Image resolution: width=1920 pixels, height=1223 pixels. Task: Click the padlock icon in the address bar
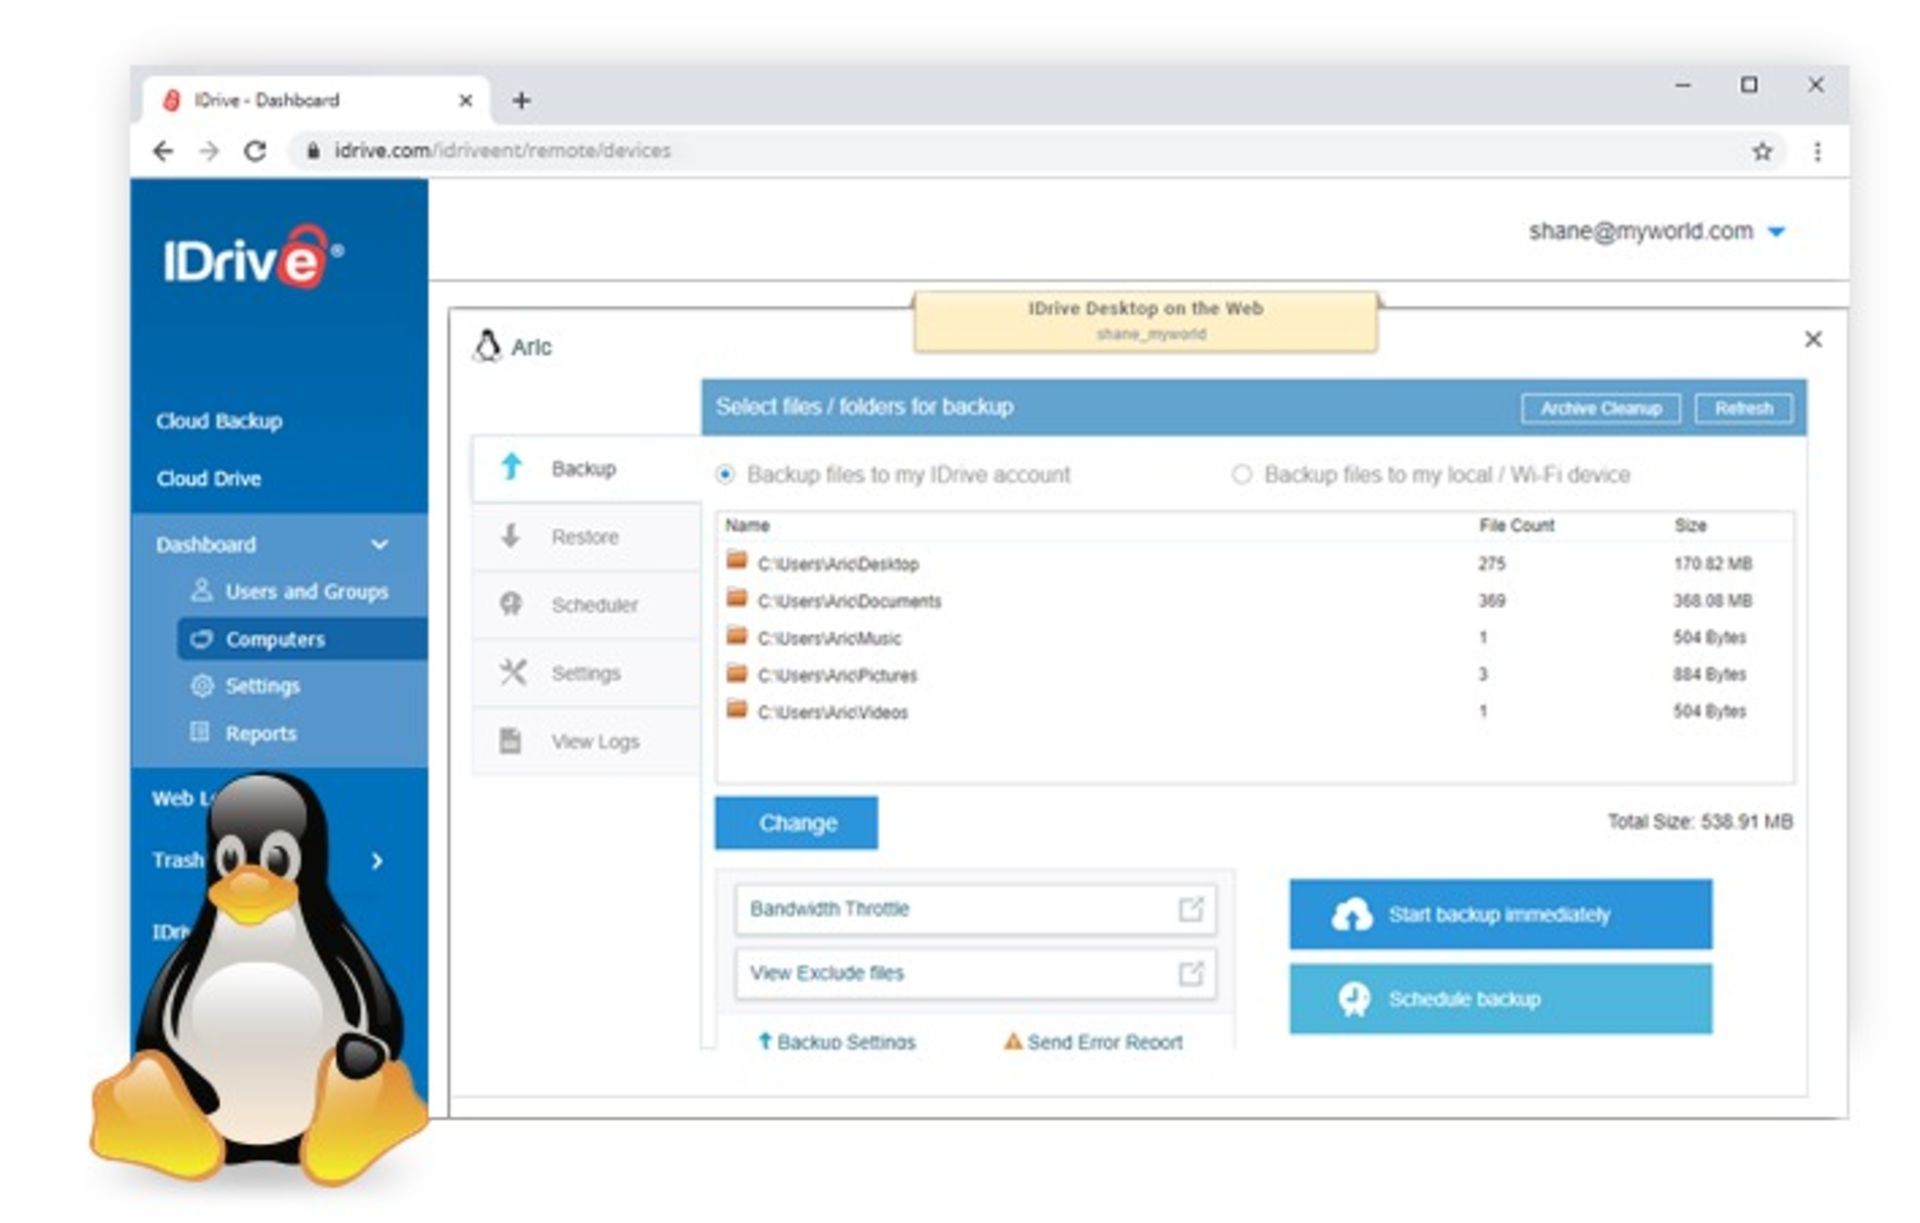(x=313, y=151)
